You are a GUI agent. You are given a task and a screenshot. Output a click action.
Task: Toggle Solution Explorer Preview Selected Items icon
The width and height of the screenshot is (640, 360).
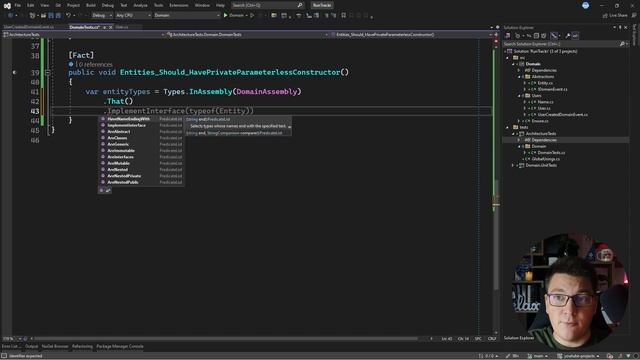click(x=576, y=36)
